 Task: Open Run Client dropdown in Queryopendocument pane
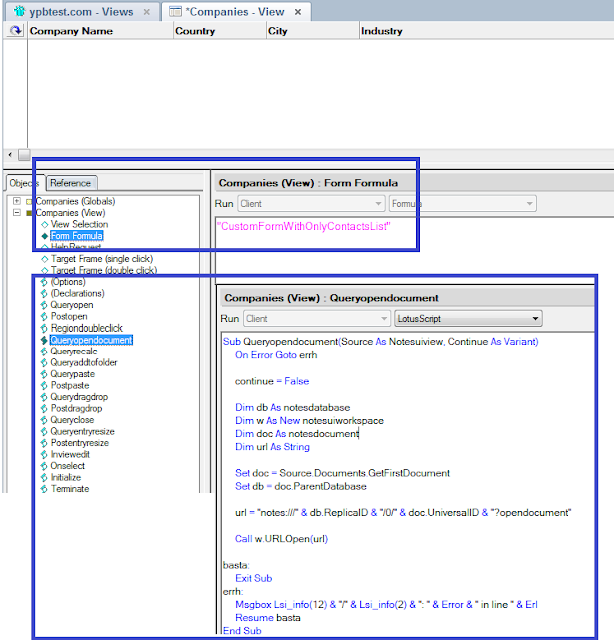(317, 318)
